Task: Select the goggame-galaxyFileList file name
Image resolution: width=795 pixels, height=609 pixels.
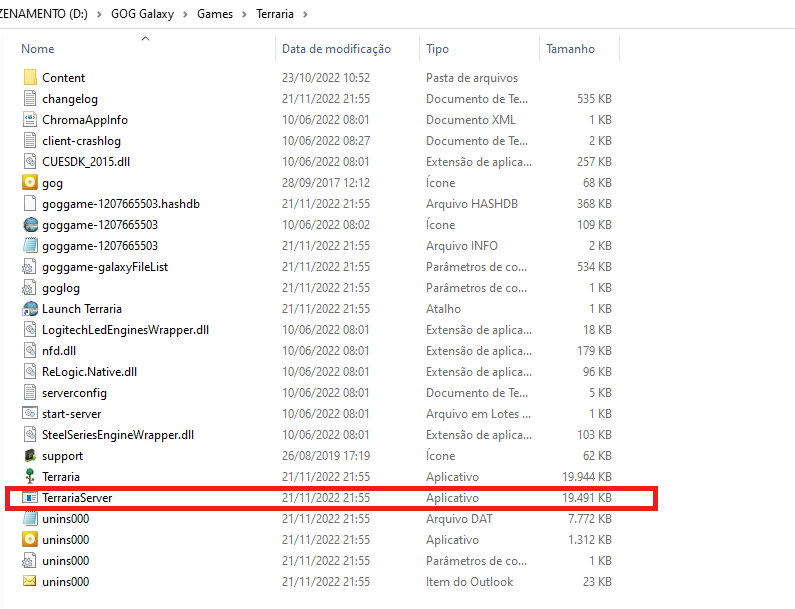Action: pyautogui.click(x=105, y=267)
